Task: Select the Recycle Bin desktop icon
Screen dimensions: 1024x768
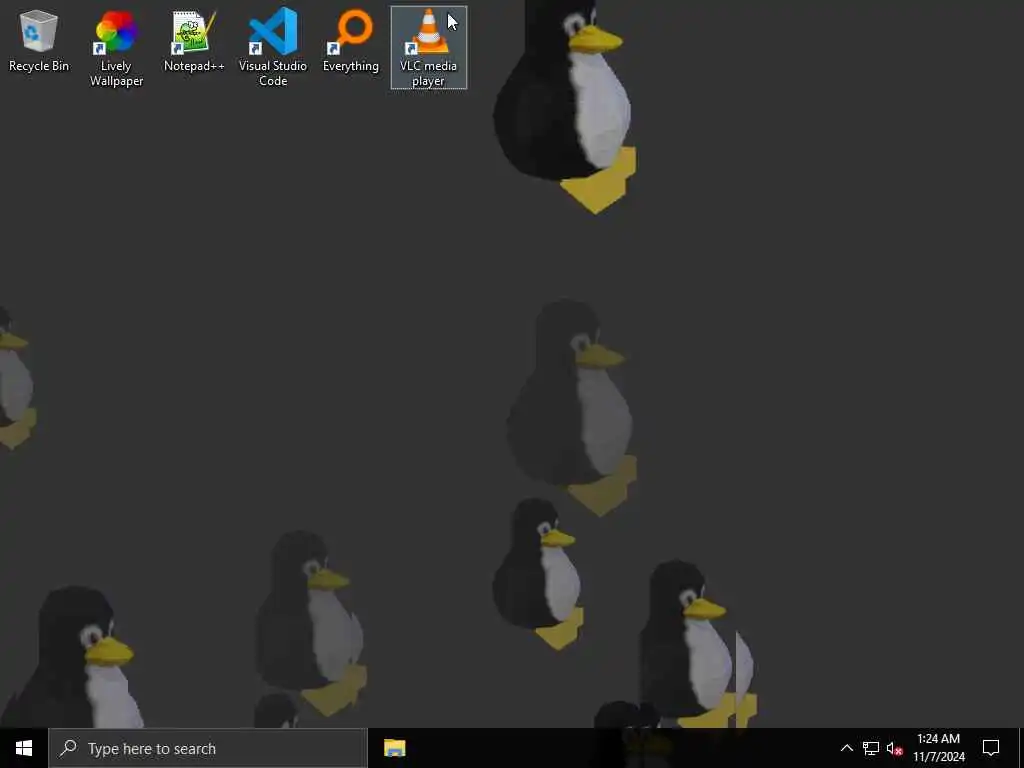Action: [39, 40]
